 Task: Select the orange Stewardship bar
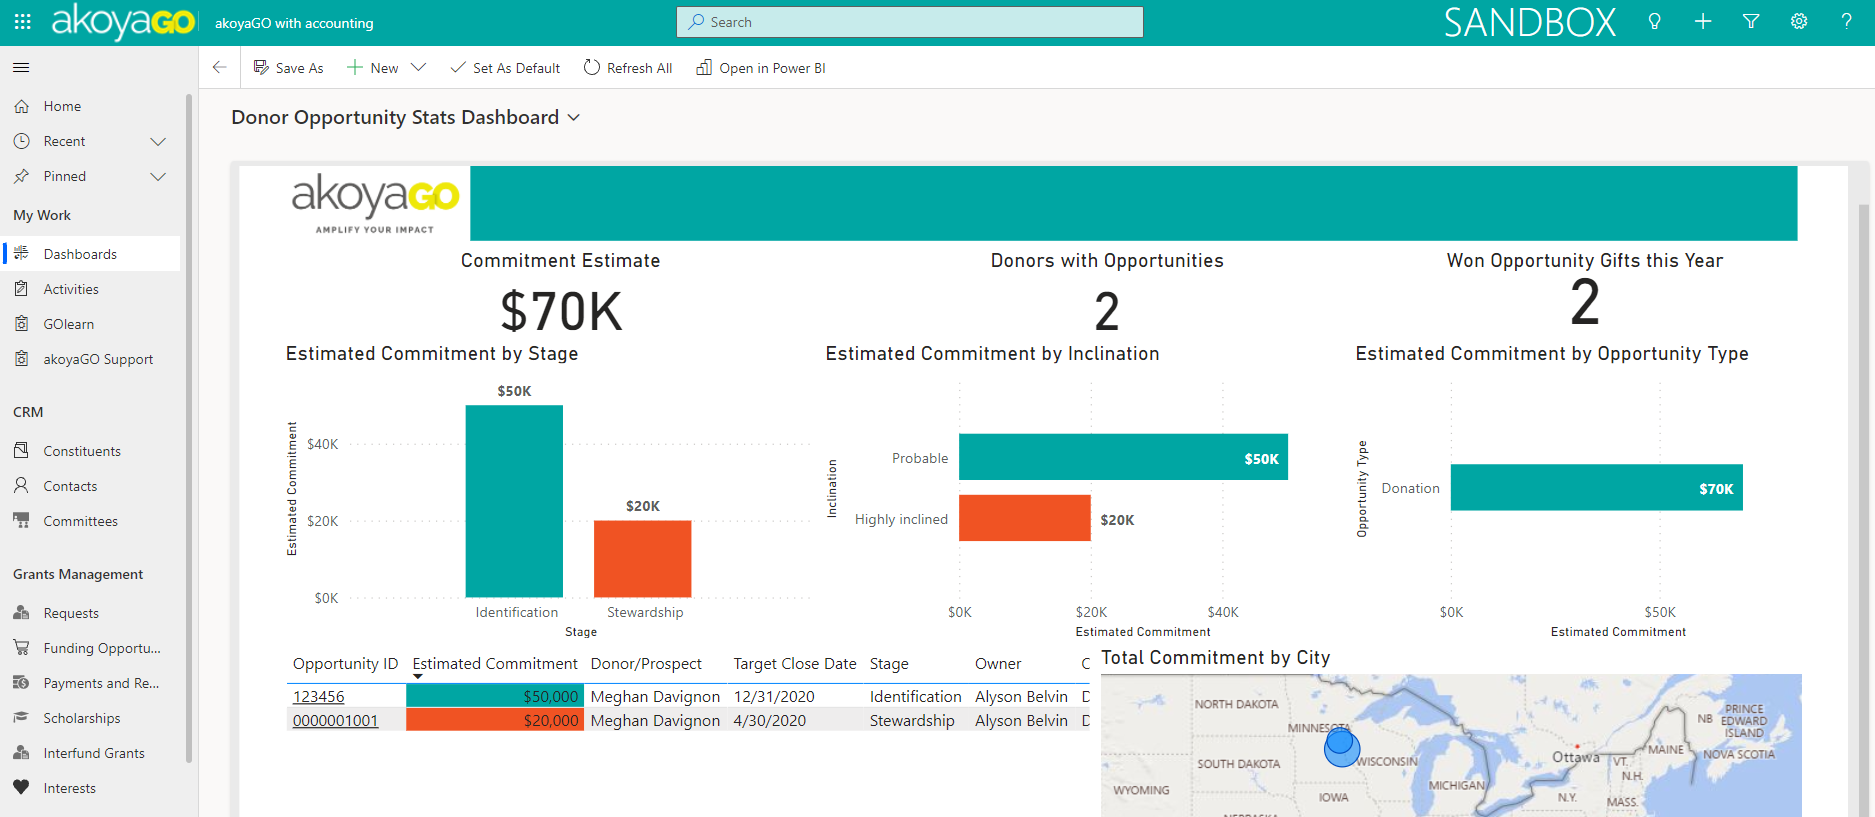[643, 559]
